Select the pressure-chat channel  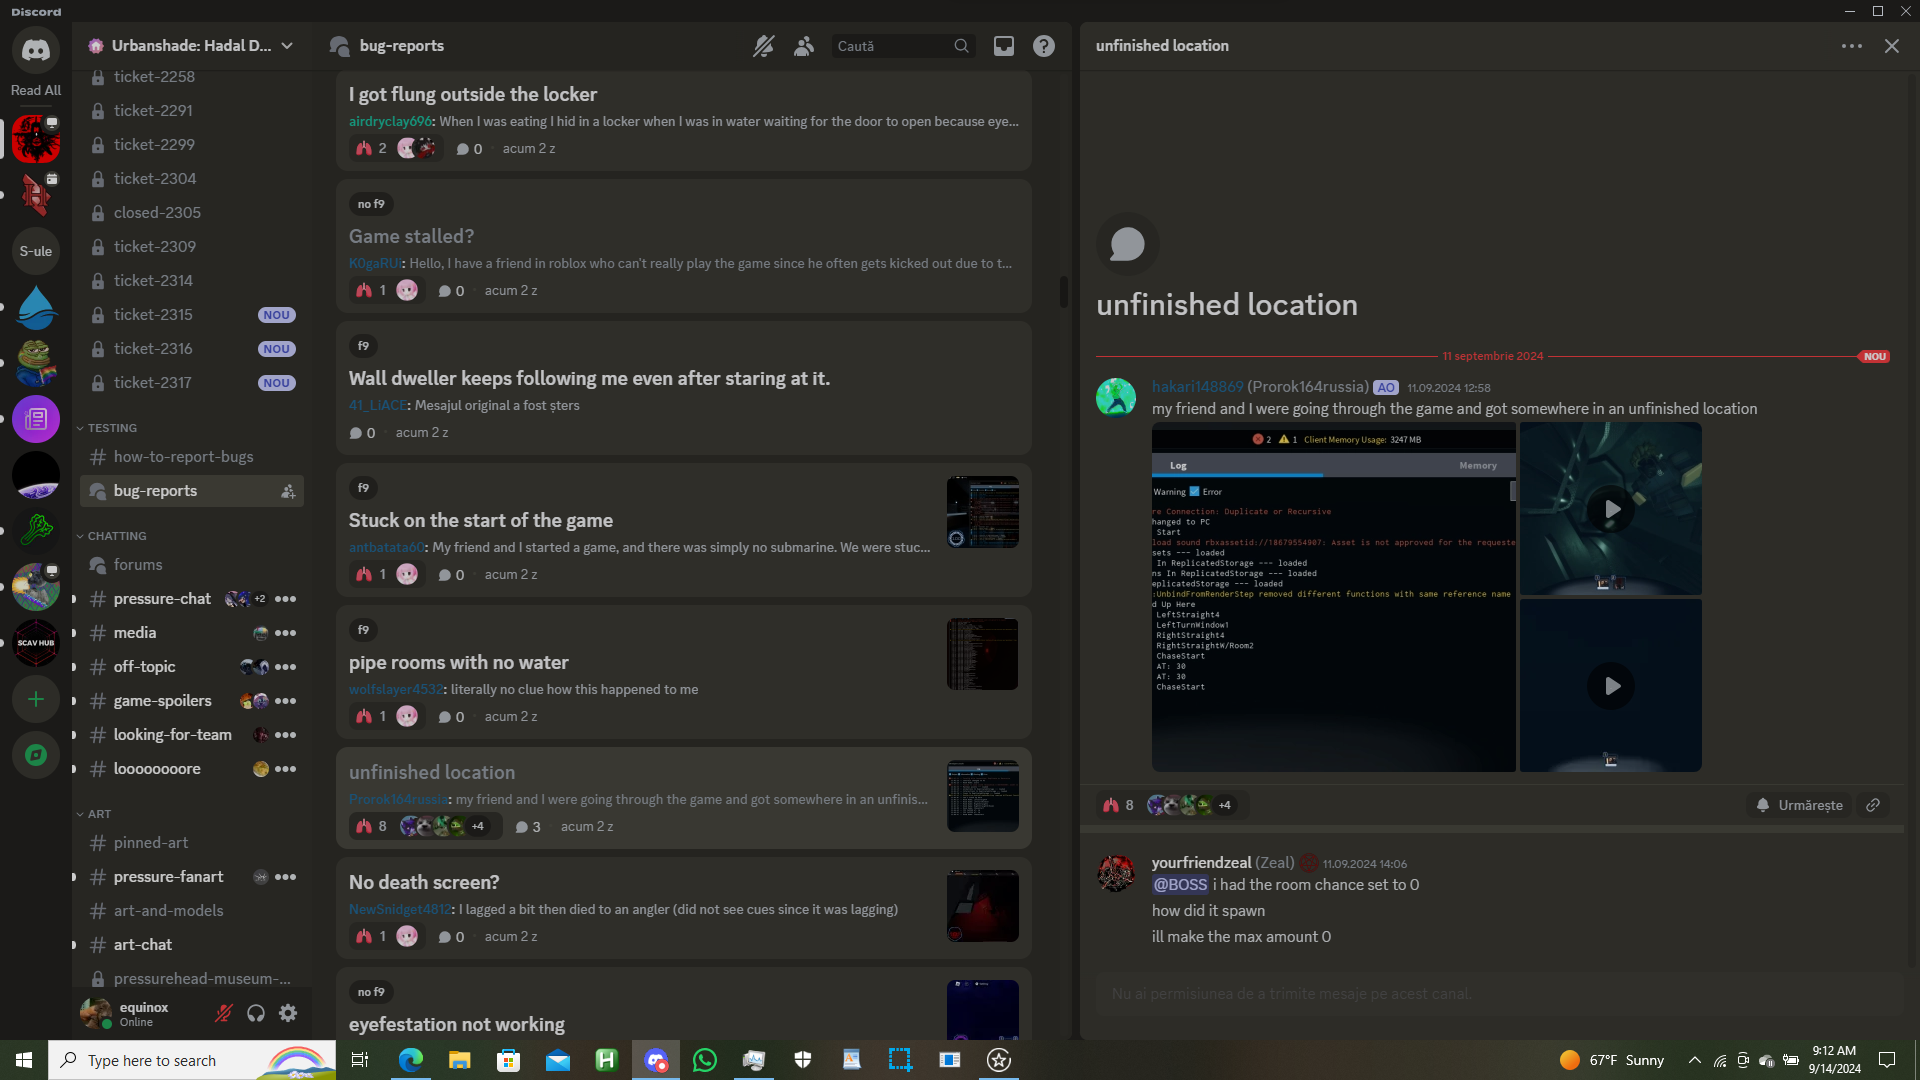pos(162,599)
